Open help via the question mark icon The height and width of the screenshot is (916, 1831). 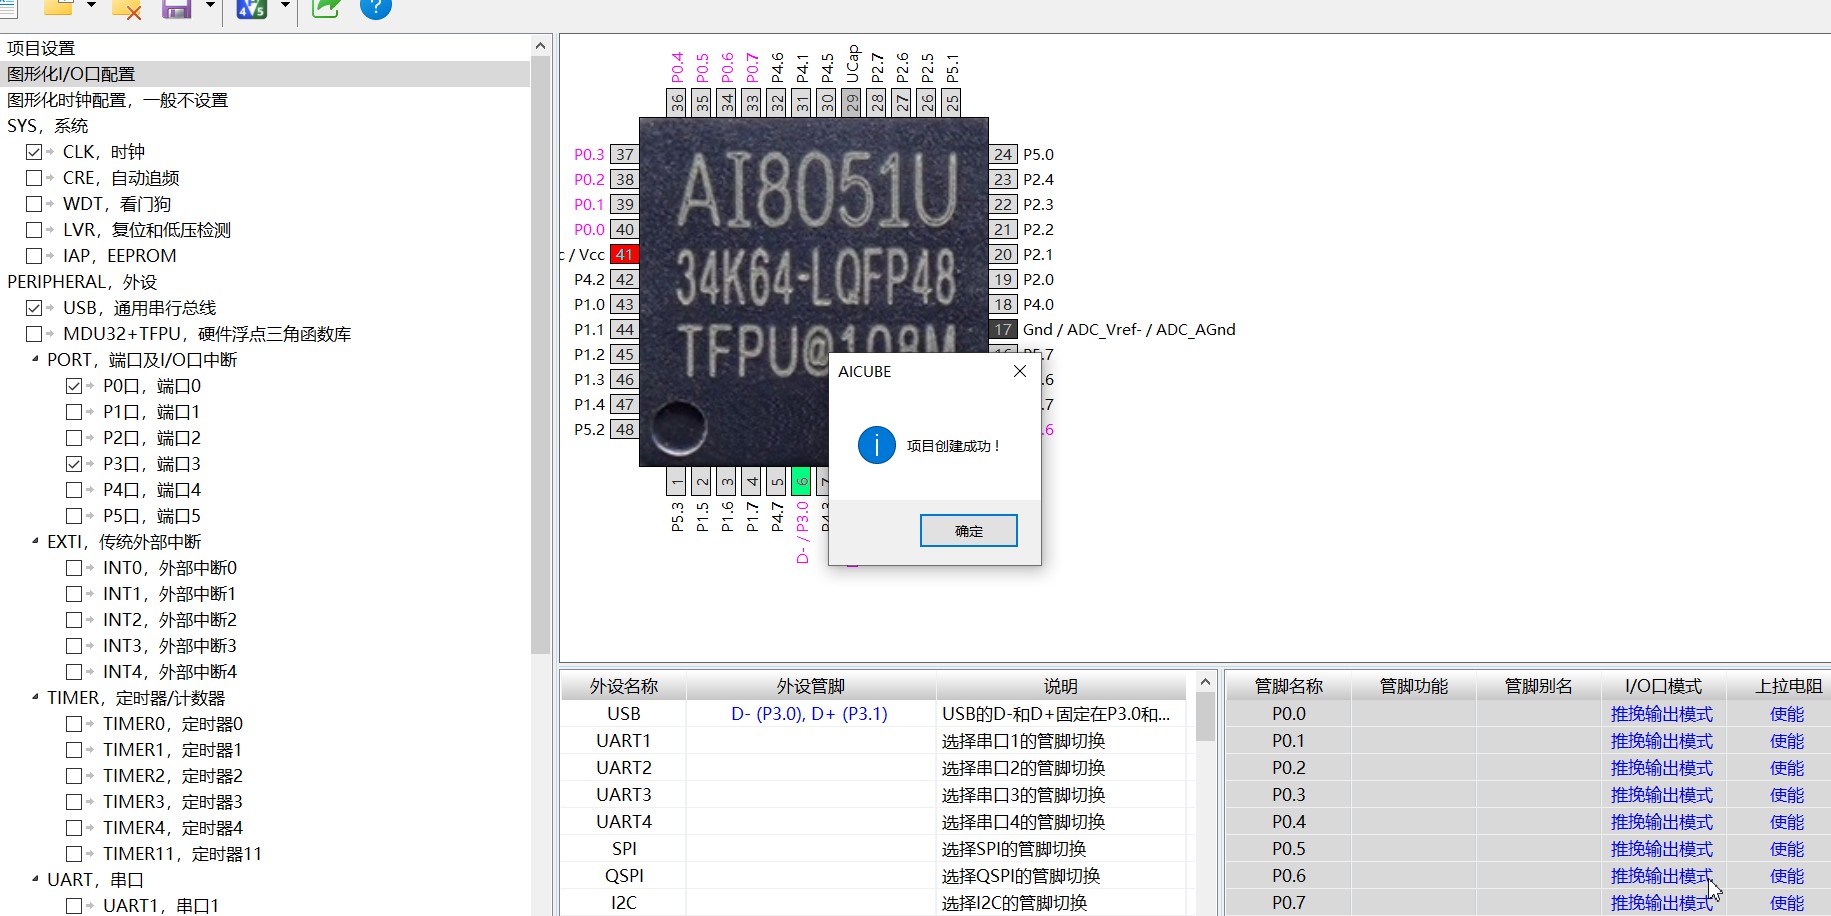(375, 10)
